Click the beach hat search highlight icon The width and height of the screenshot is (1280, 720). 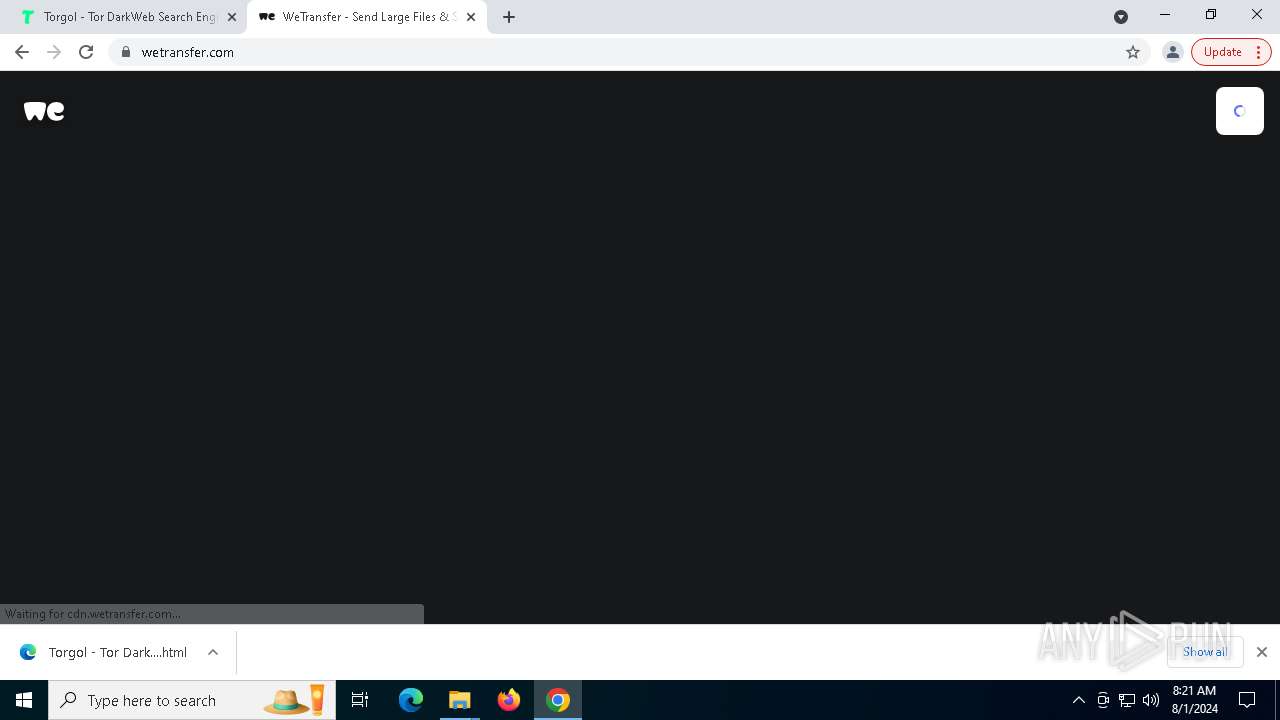pos(294,700)
